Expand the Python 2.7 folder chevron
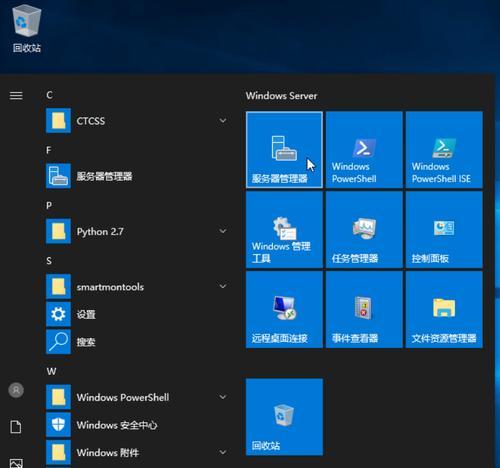 [223, 231]
